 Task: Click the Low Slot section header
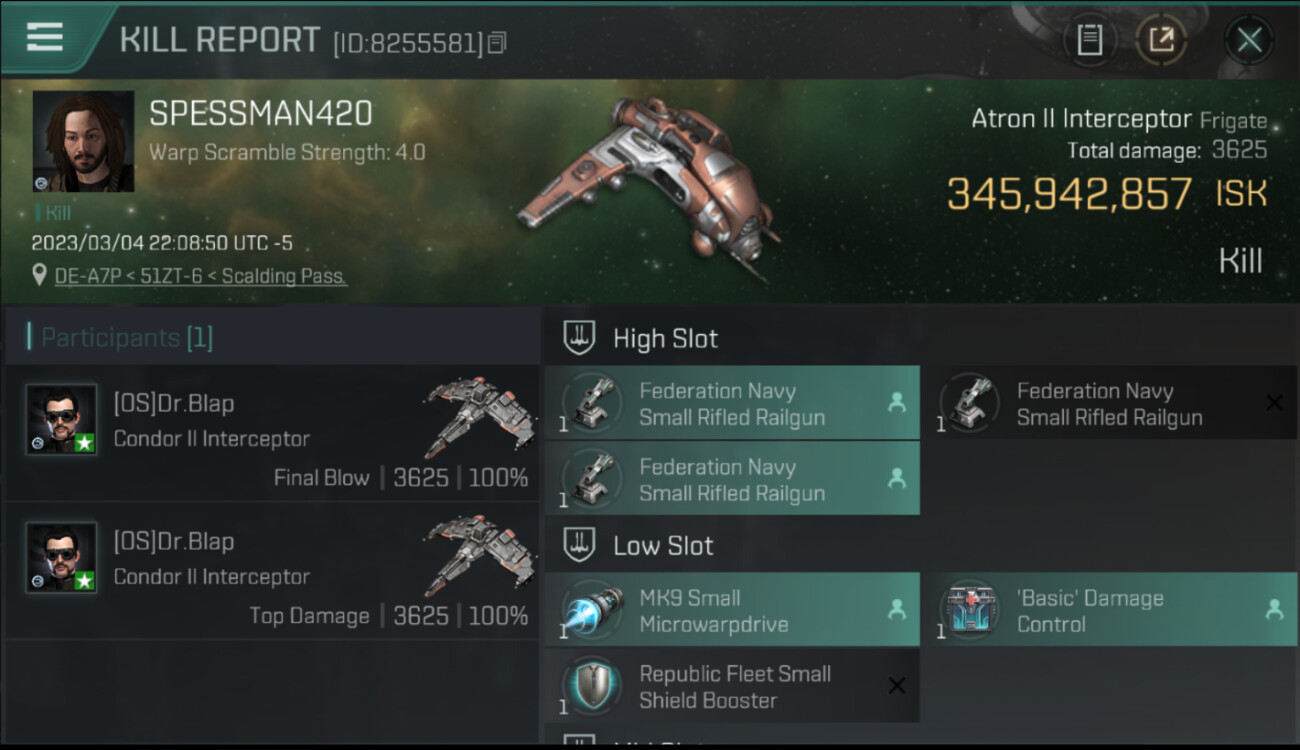coord(640,546)
